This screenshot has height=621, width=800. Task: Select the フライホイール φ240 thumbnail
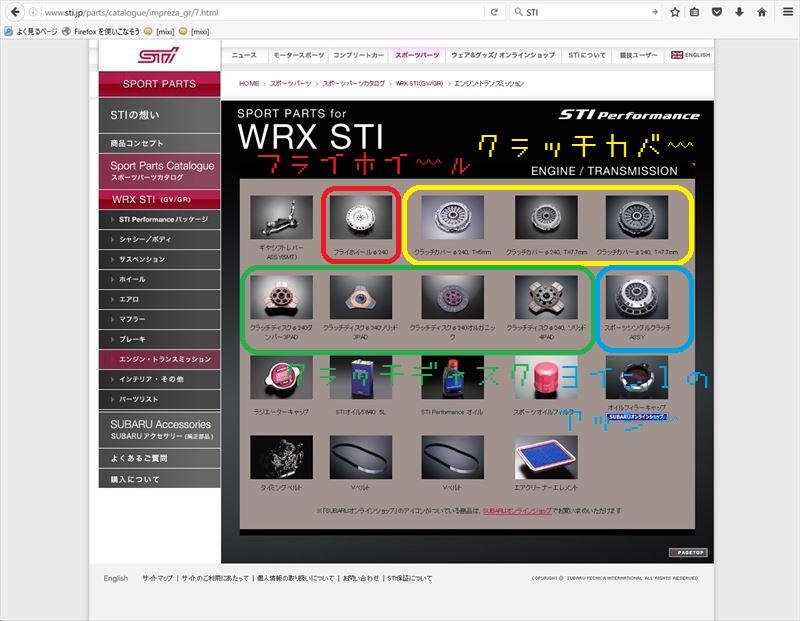pyautogui.click(x=361, y=217)
